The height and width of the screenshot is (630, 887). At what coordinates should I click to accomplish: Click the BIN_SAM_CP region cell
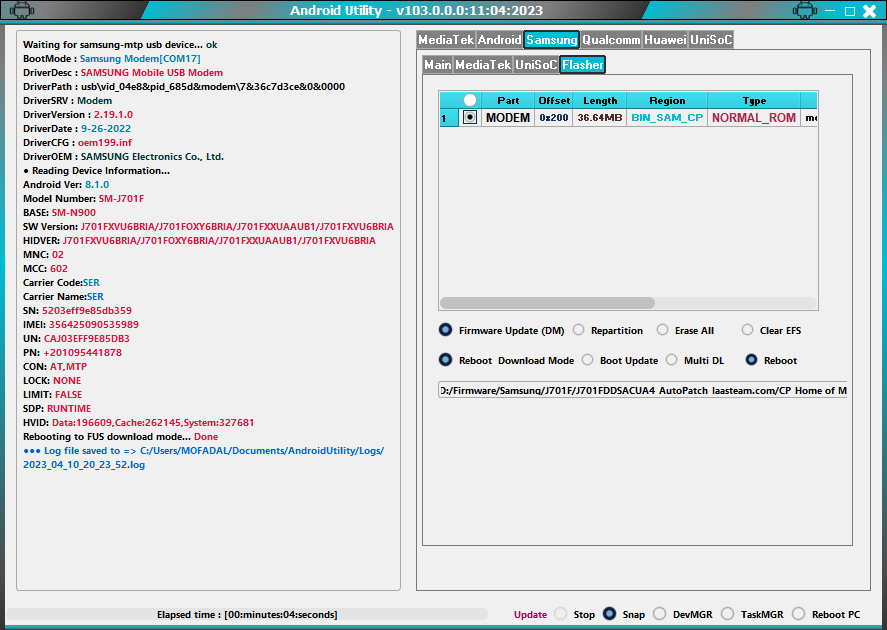[667, 118]
